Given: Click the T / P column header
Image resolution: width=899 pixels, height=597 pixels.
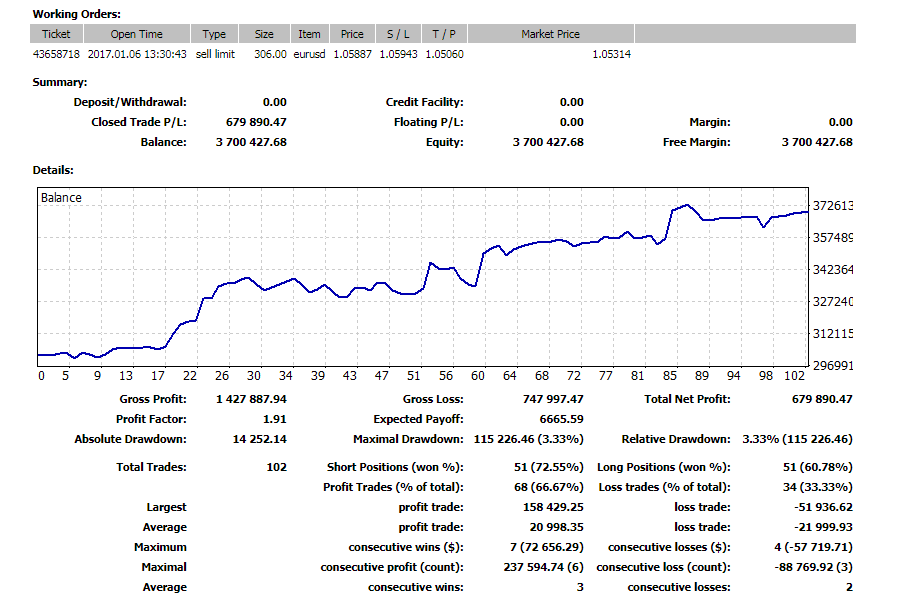Looking at the screenshot, I should (x=443, y=34).
